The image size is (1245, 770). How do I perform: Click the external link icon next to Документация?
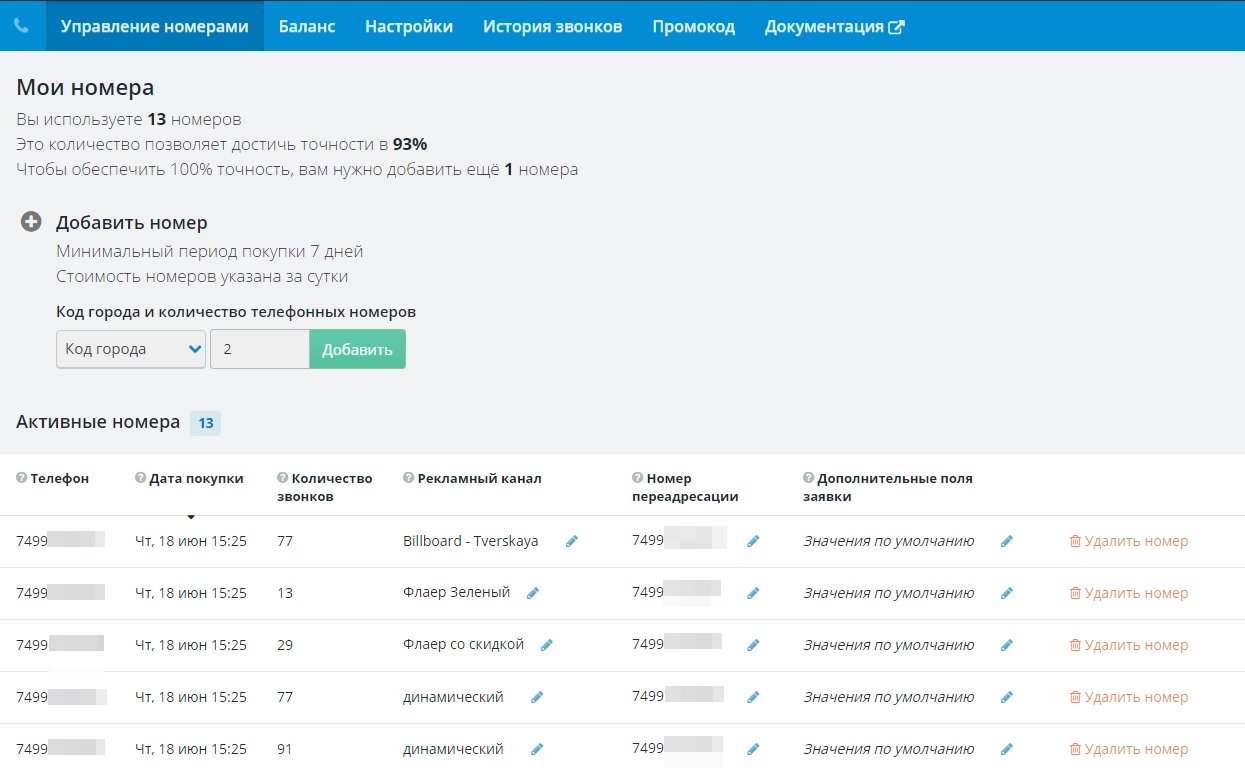tap(892, 27)
